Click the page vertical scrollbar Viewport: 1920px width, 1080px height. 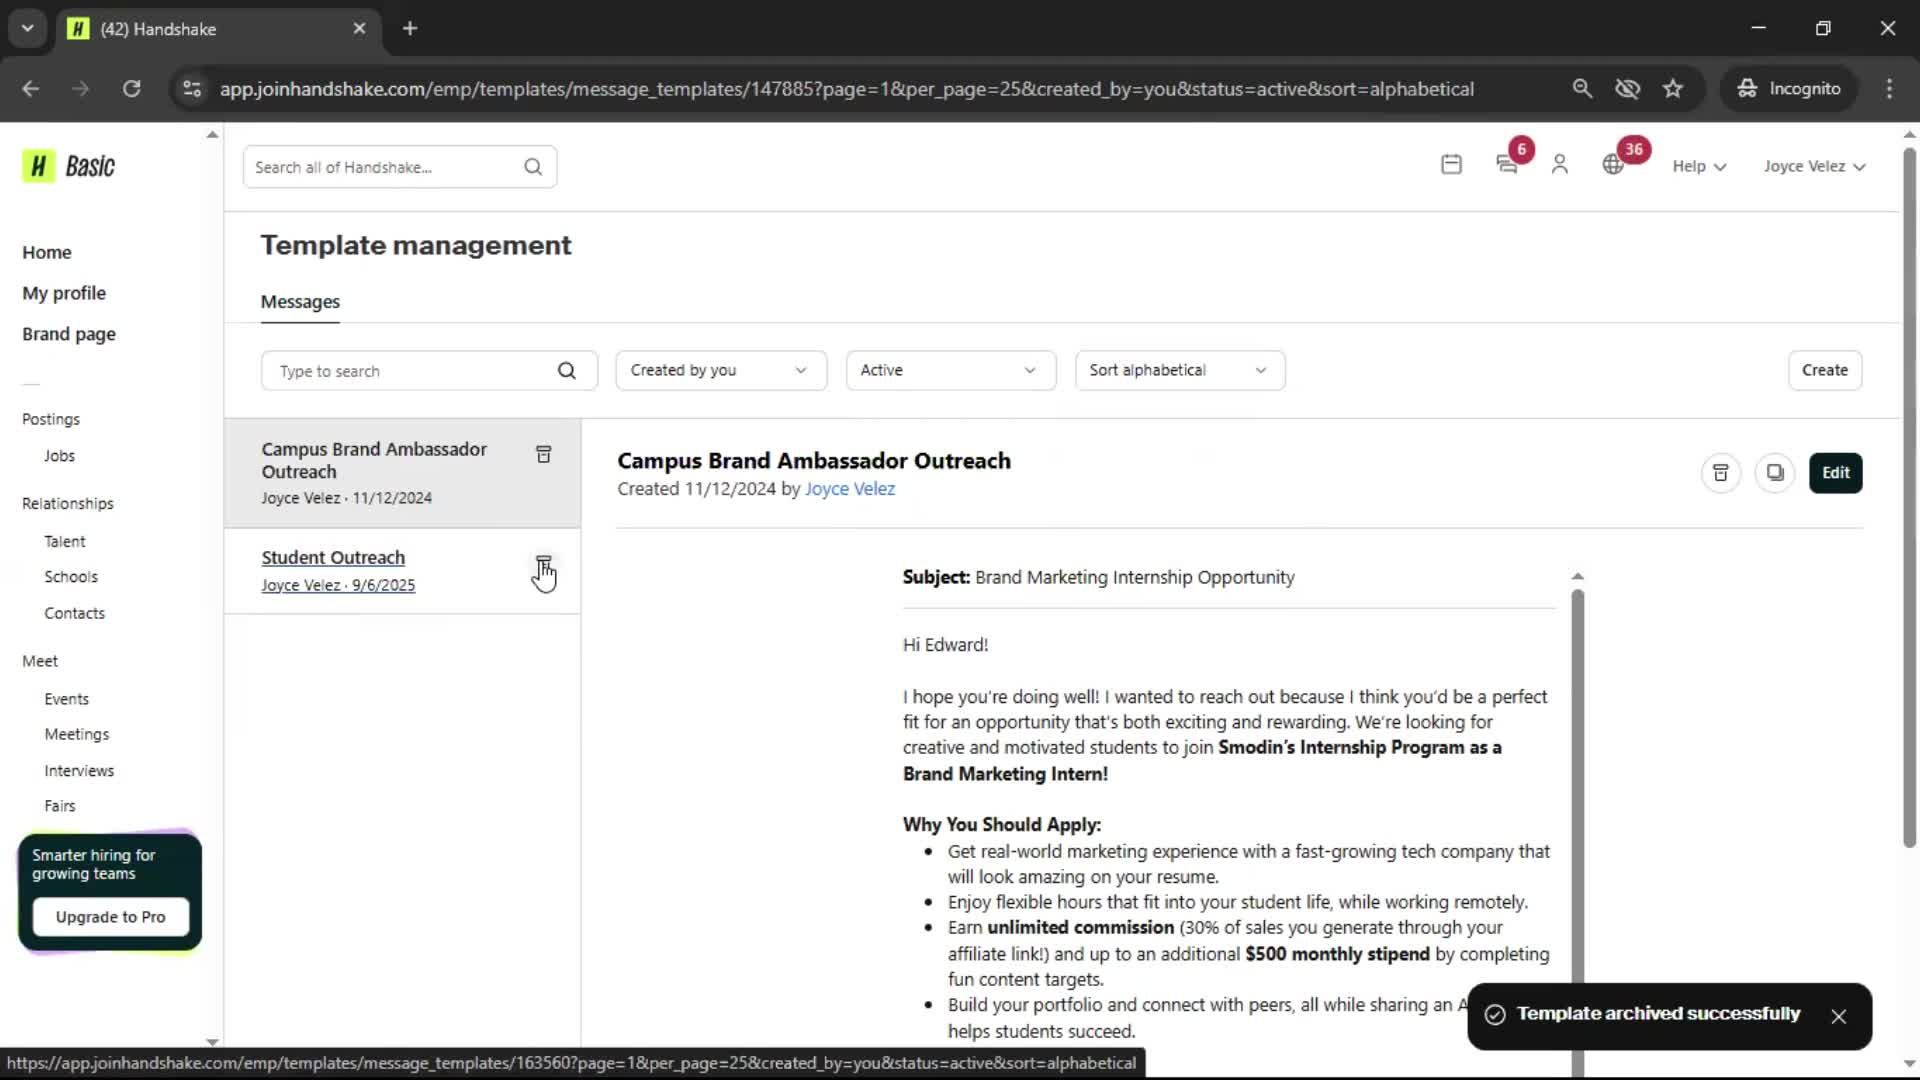coord(1909,497)
